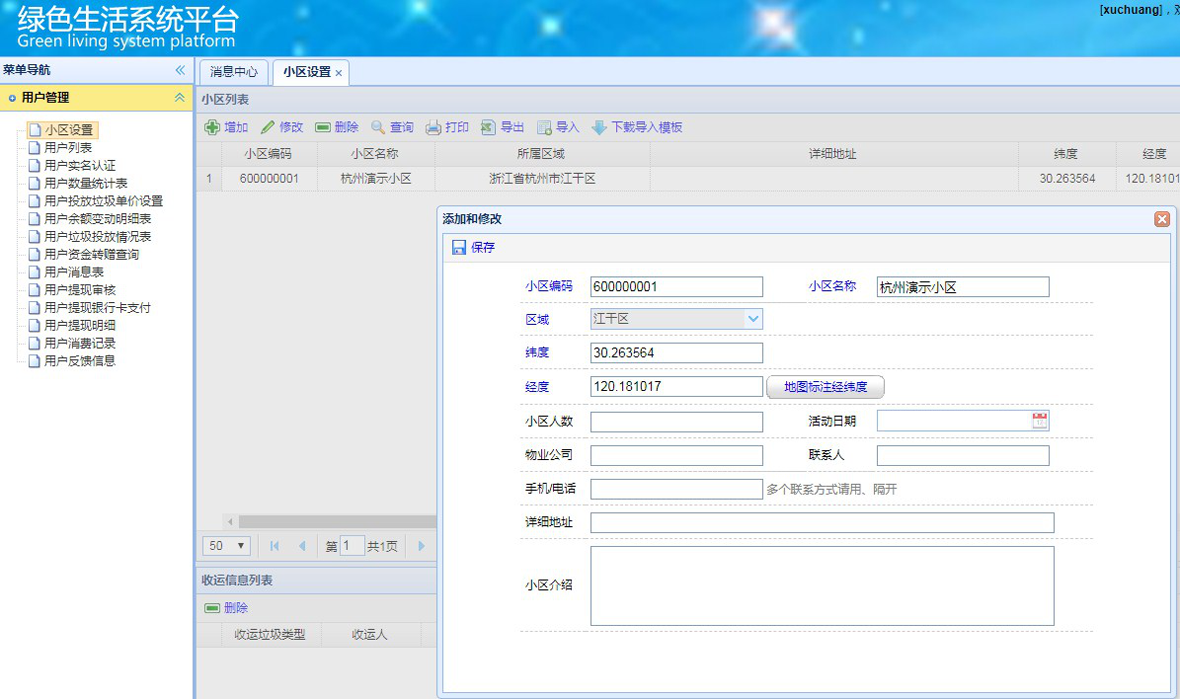Click the 增加 add icon in toolbar
This screenshot has height=699, width=1180.
click(212, 127)
